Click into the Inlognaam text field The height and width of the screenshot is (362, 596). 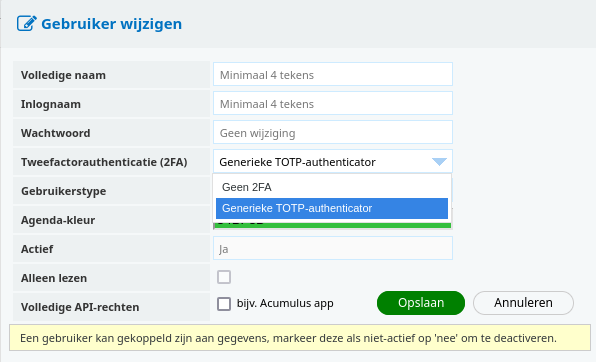tap(333, 103)
